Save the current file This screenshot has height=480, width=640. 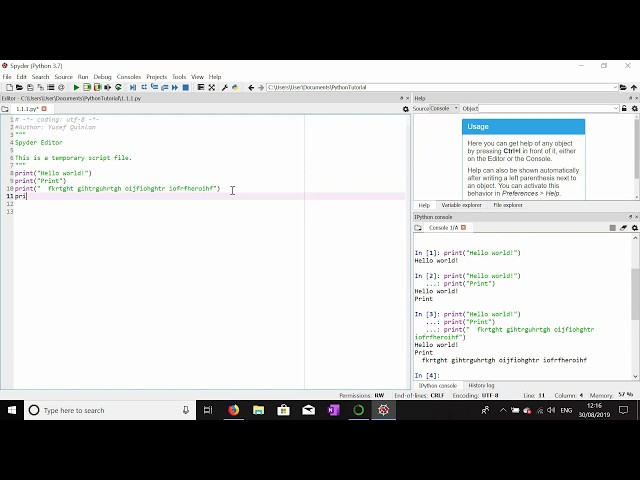point(30,87)
